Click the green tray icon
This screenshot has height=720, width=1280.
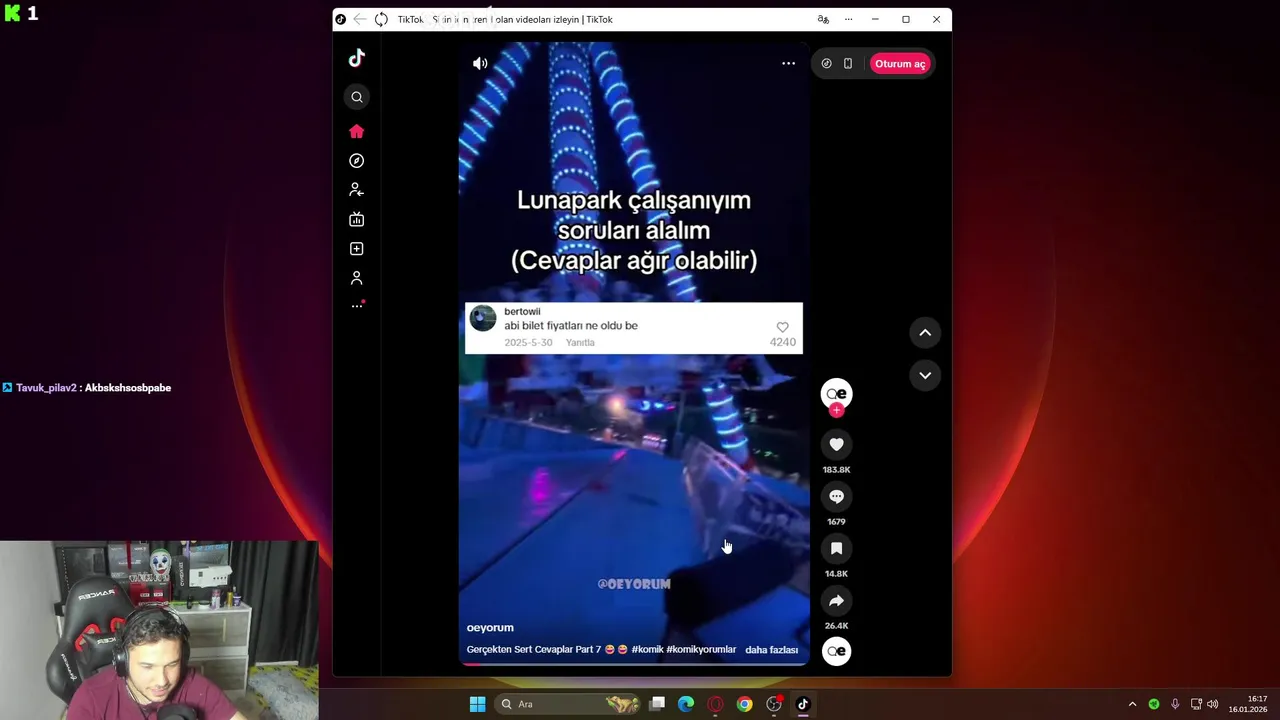coord(1154,704)
